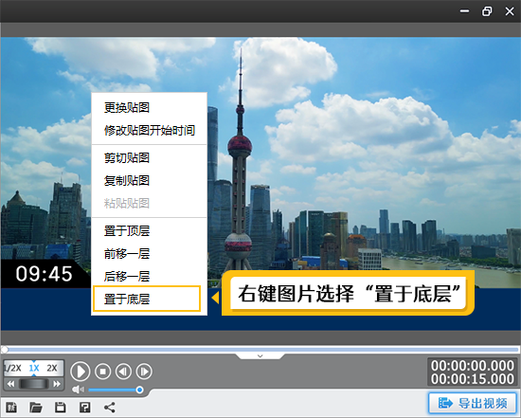
Task: Choose 置于底层 to send to bottom
Action: pyautogui.click(x=147, y=299)
